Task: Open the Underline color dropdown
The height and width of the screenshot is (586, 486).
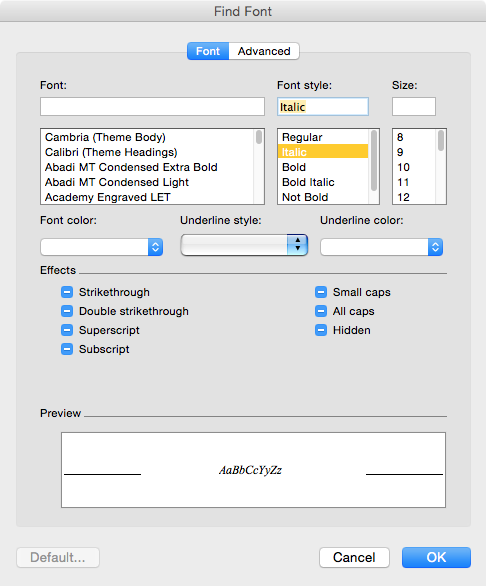Action: [381, 247]
